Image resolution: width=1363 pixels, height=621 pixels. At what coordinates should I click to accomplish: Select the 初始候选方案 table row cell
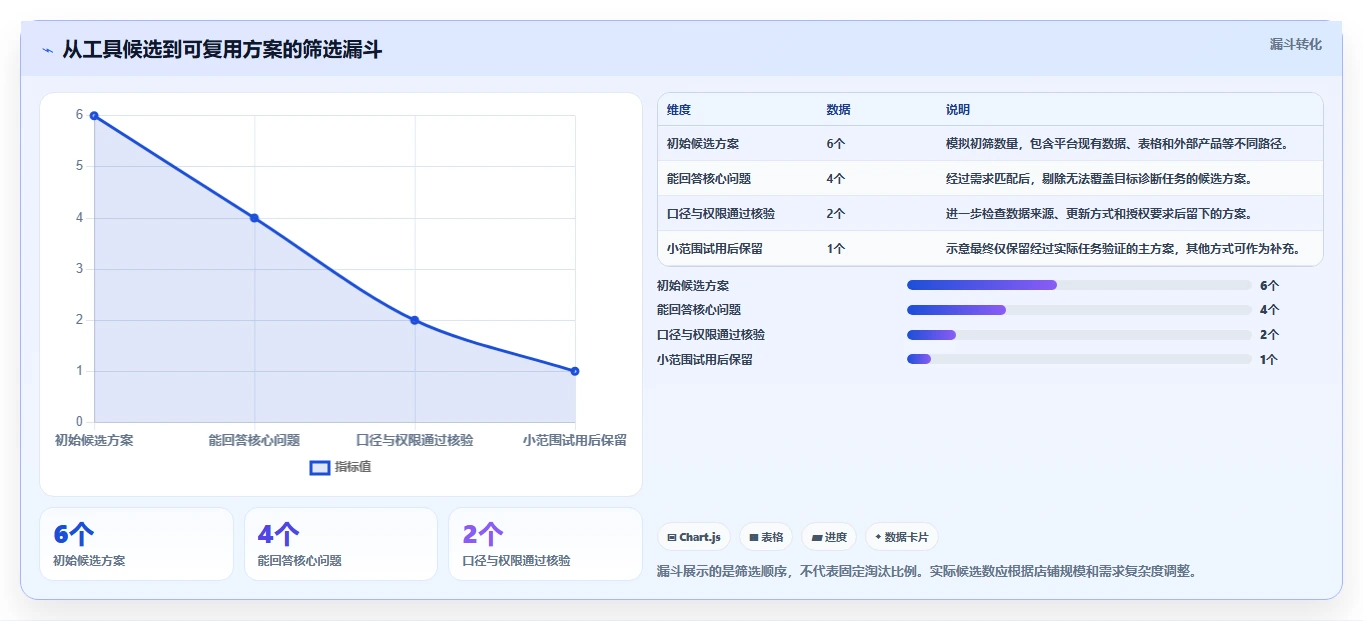(x=703, y=144)
